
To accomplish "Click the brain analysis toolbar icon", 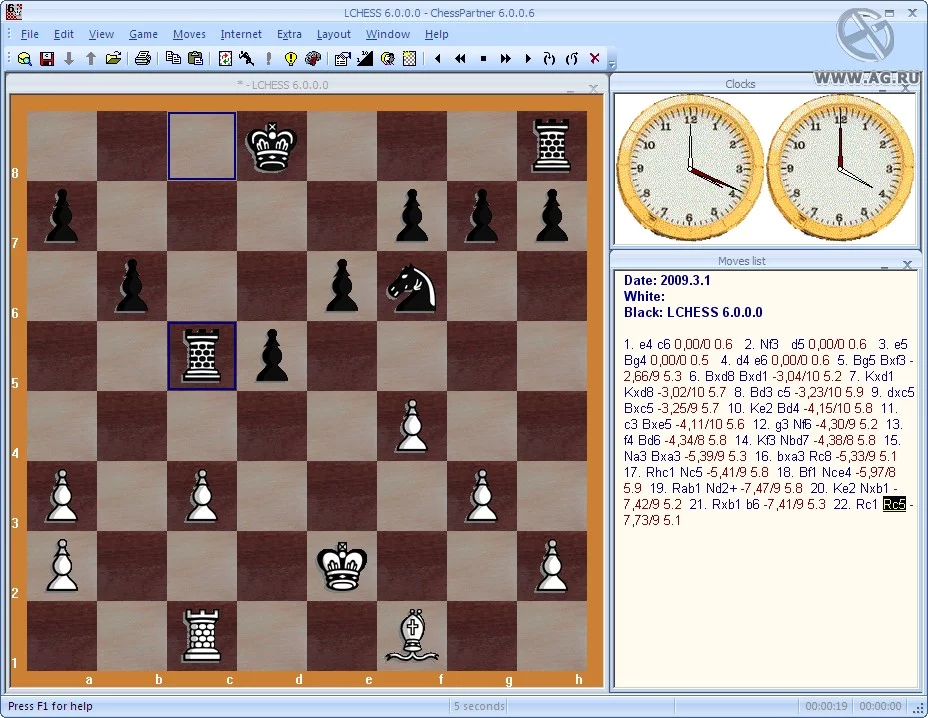I will pyautogui.click(x=312, y=59).
